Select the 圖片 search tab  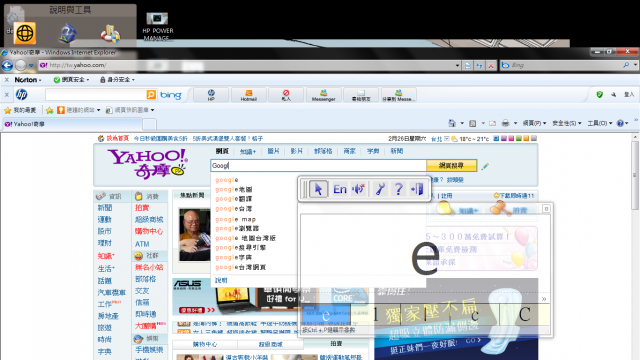coord(273,151)
